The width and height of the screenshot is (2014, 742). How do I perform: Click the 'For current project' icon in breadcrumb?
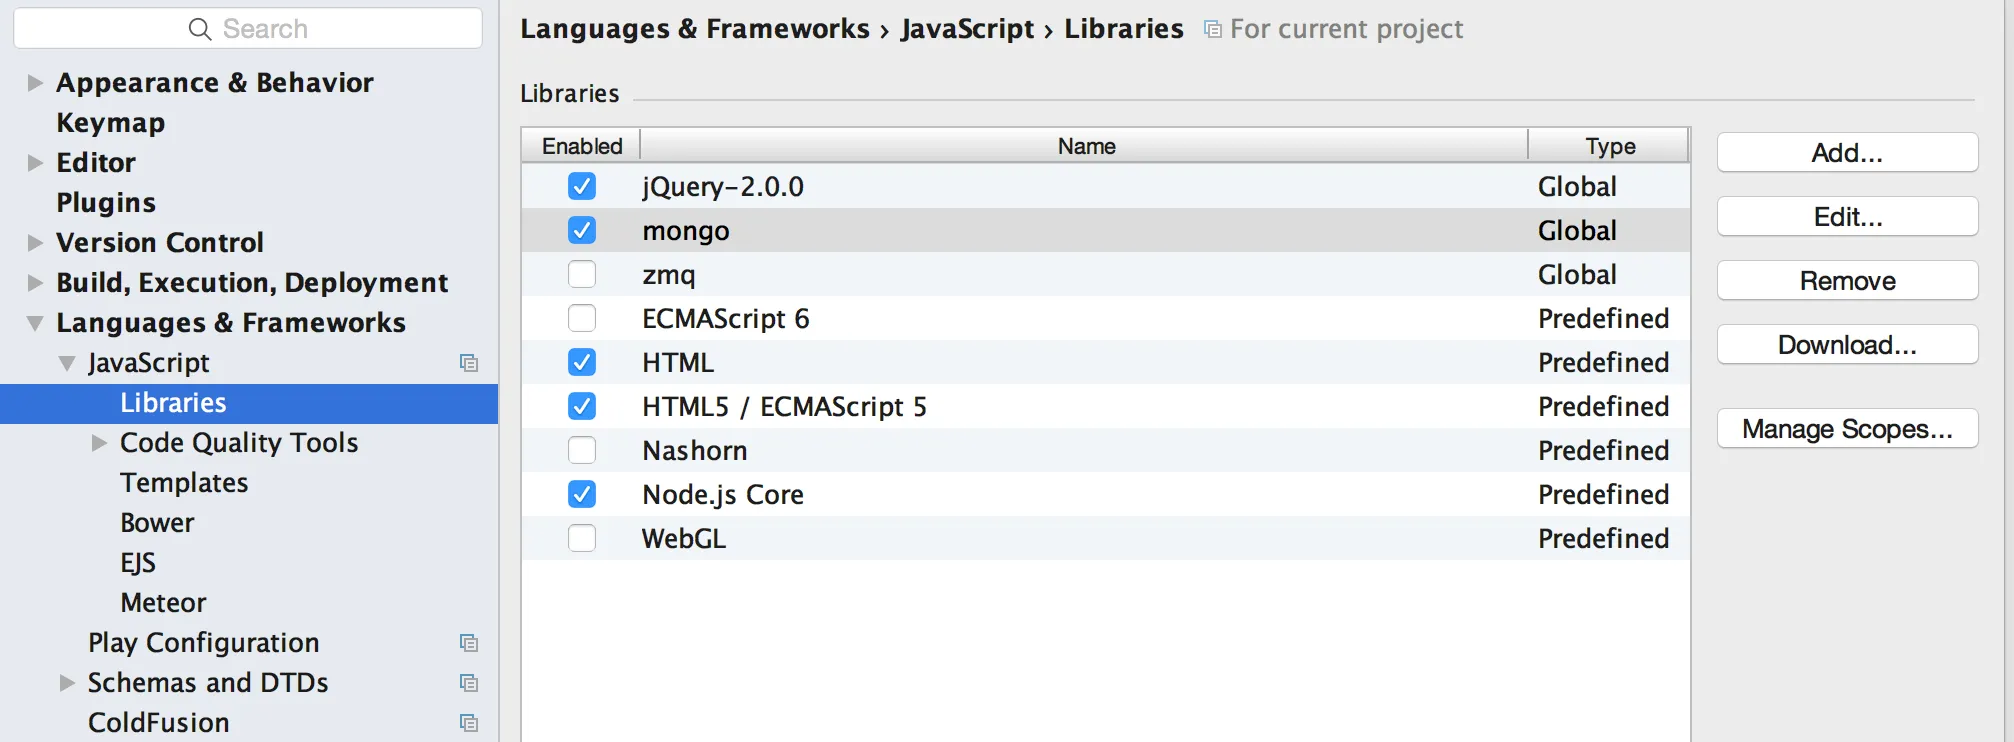(x=1212, y=29)
